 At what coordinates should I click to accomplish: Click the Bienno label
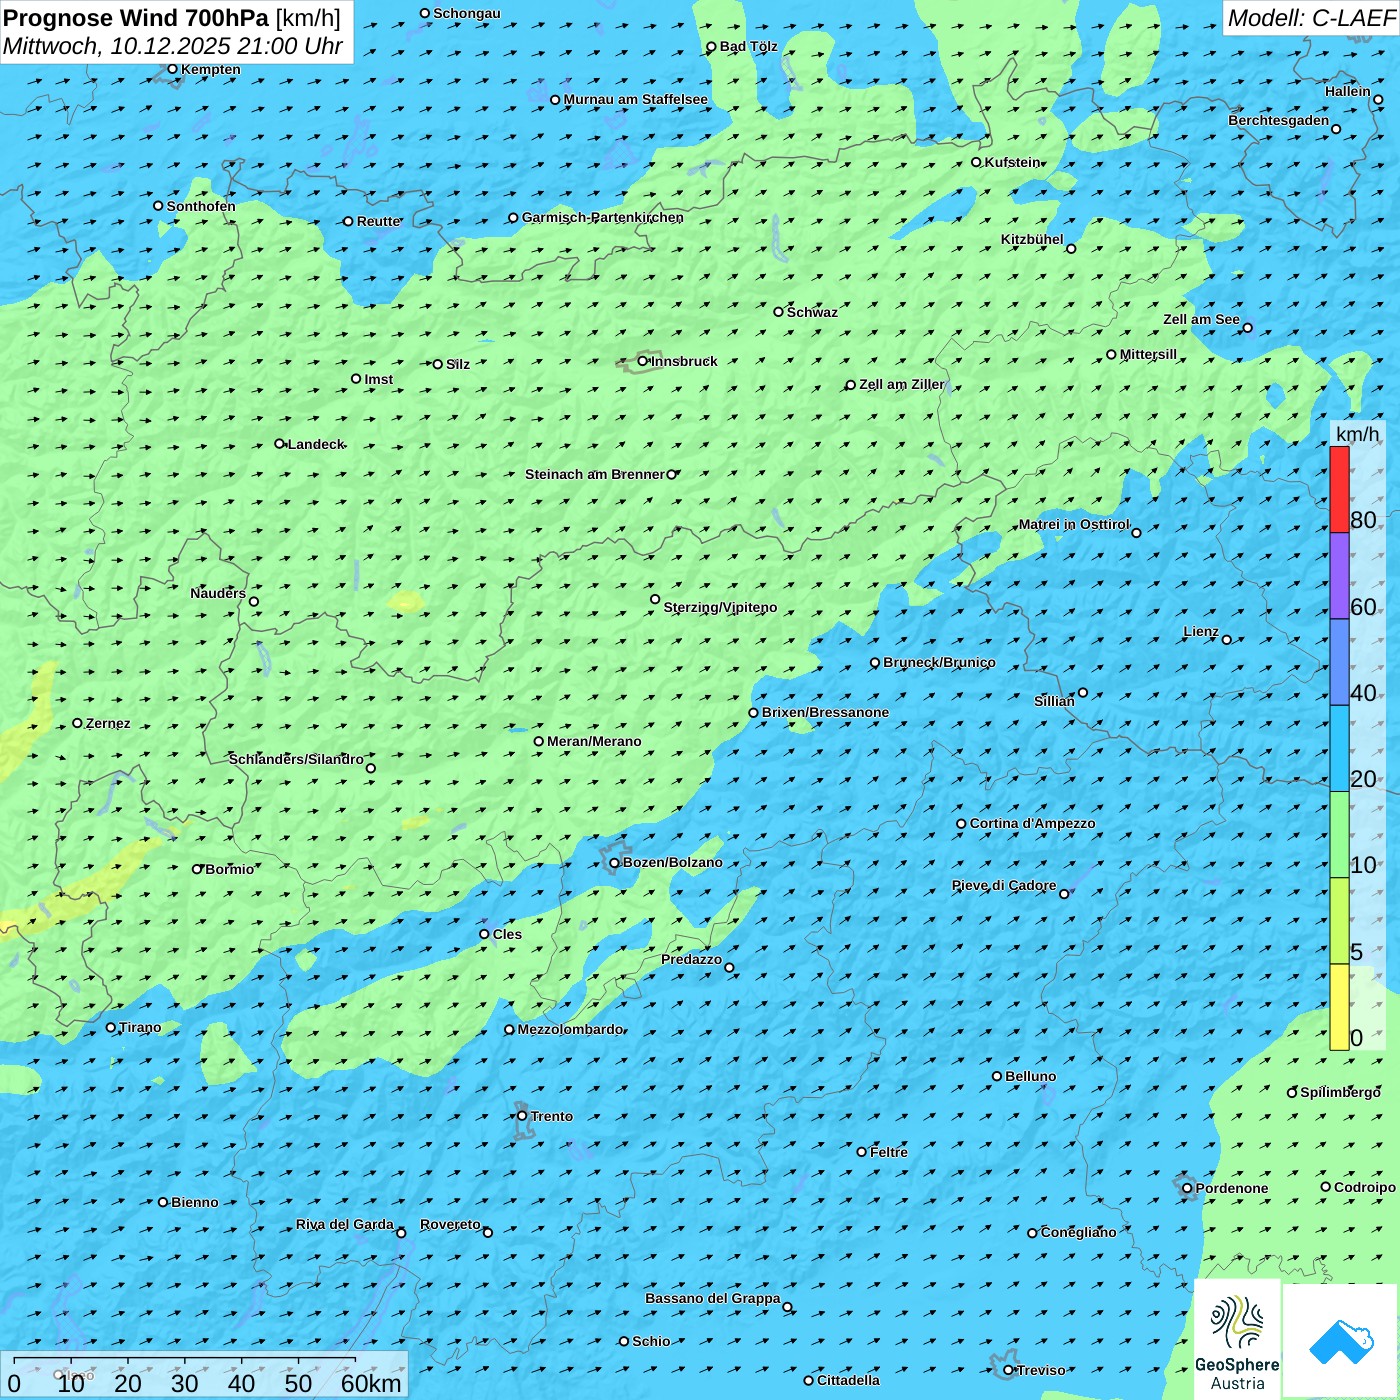(195, 1202)
